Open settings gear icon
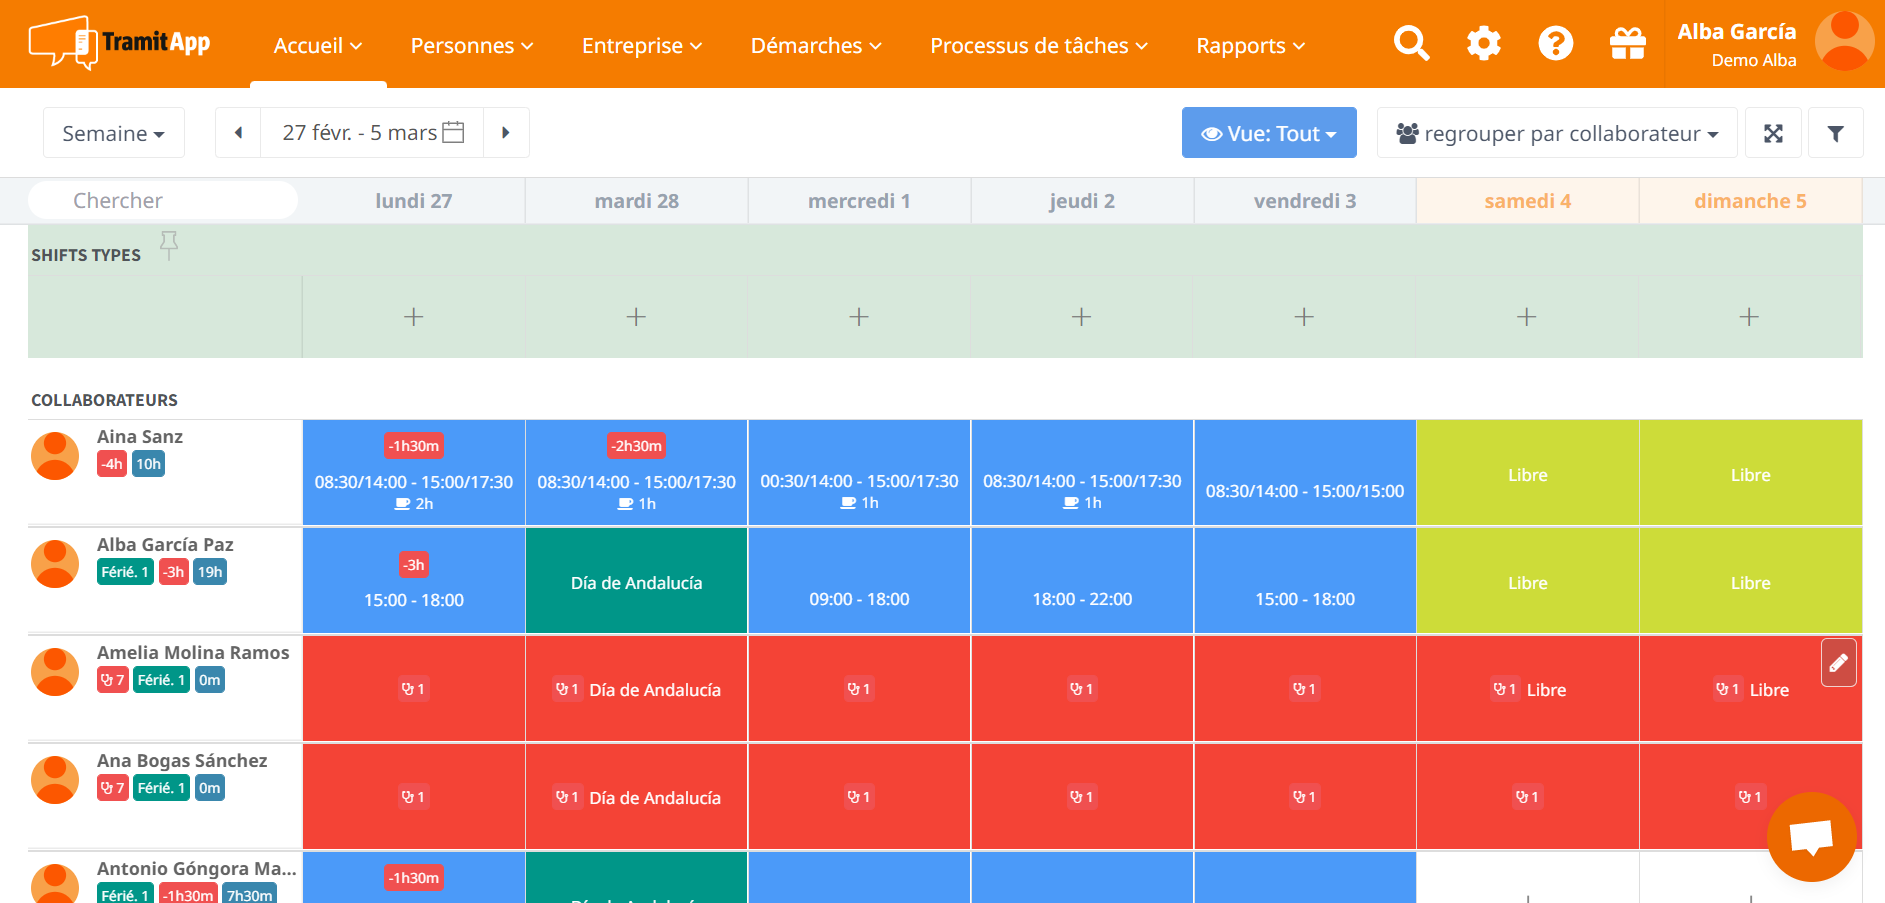 coord(1483,44)
